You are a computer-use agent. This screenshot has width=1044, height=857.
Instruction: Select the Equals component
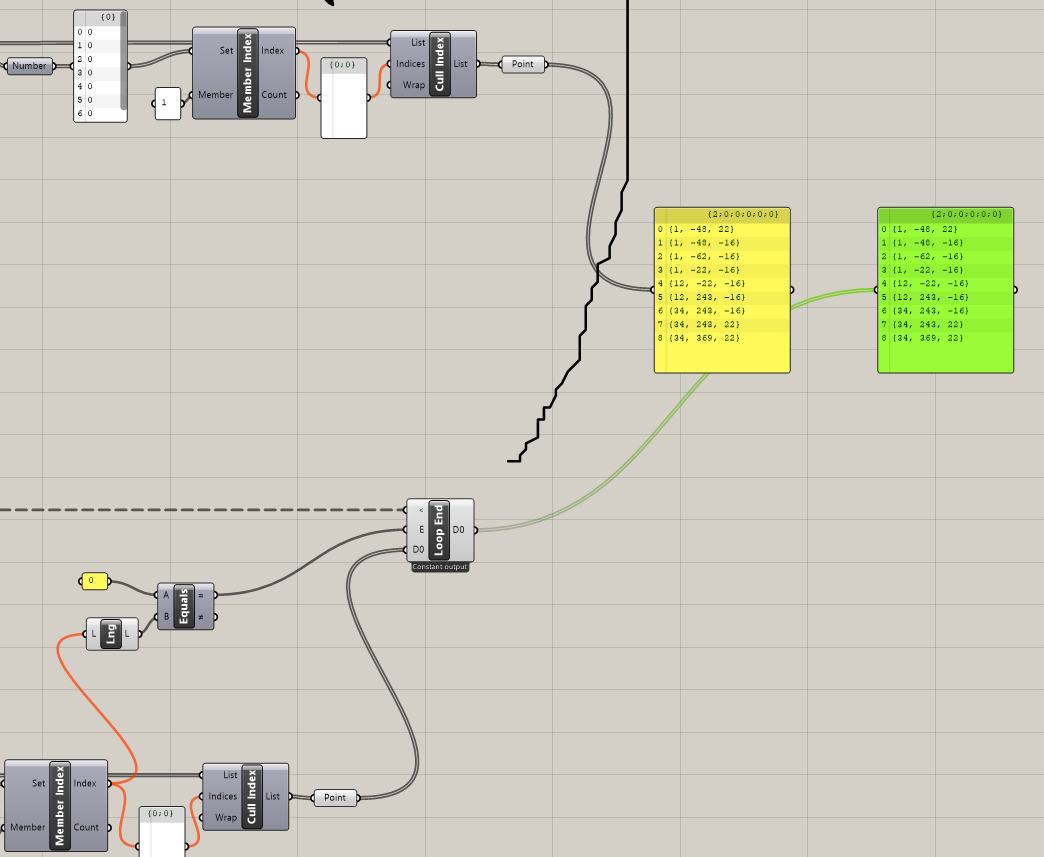(184, 606)
